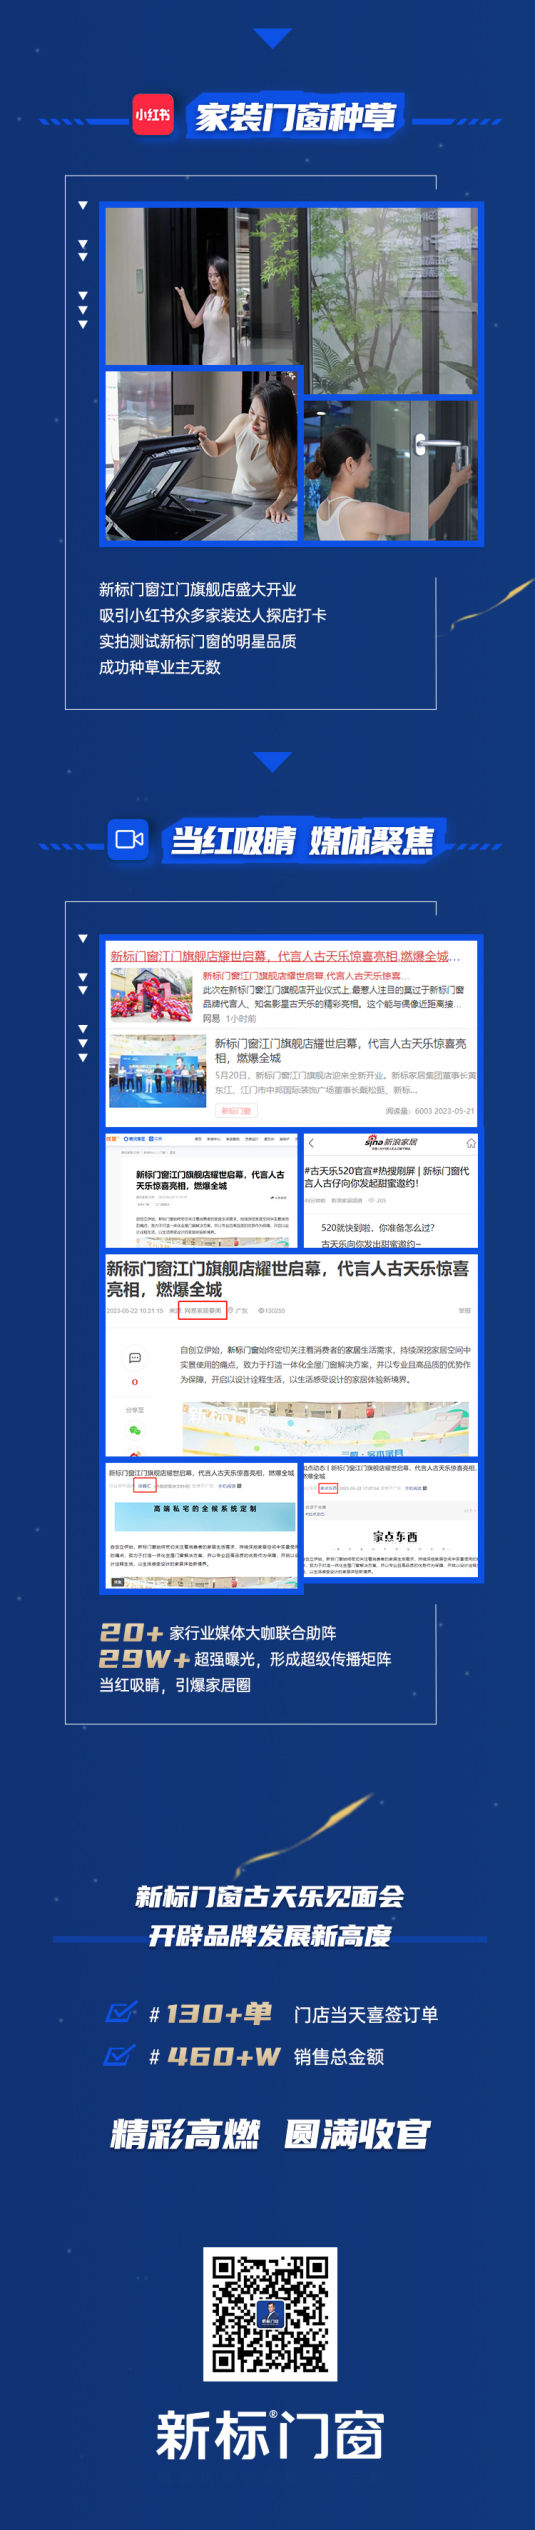This screenshot has width=535, height=2530.
Task: Click the sina 新浪家居 logo
Action: pyautogui.click(x=391, y=1142)
